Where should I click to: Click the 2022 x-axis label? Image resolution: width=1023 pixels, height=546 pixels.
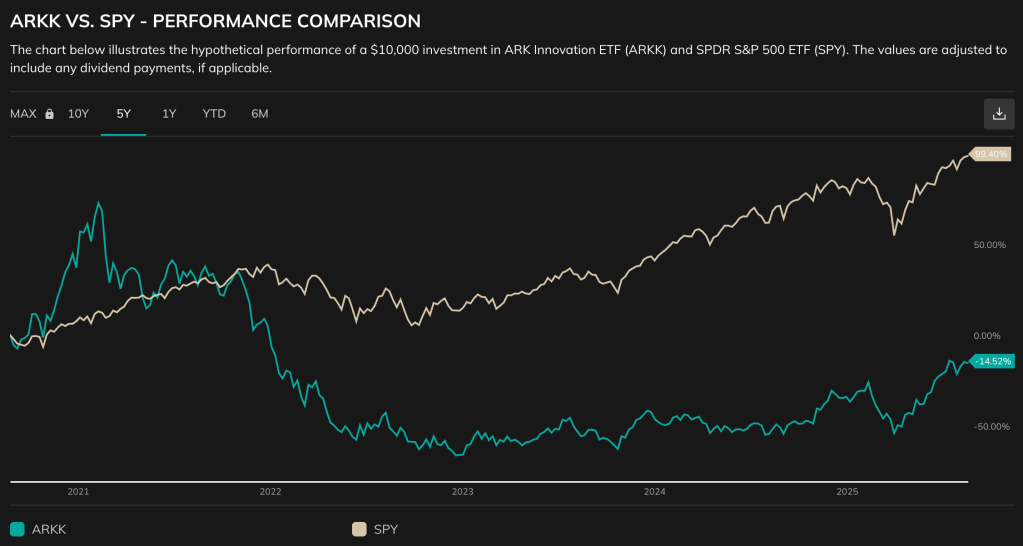tap(270, 492)
